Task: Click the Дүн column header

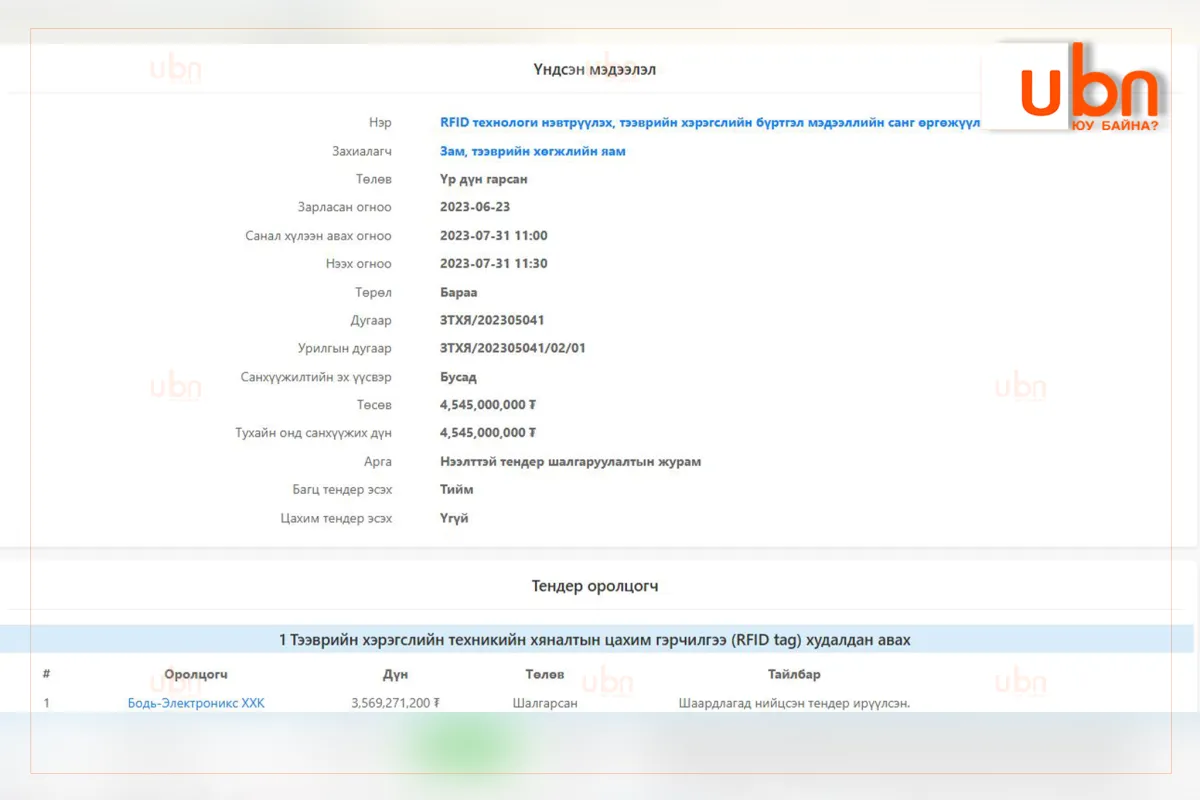Action: (x=395, y=675)
